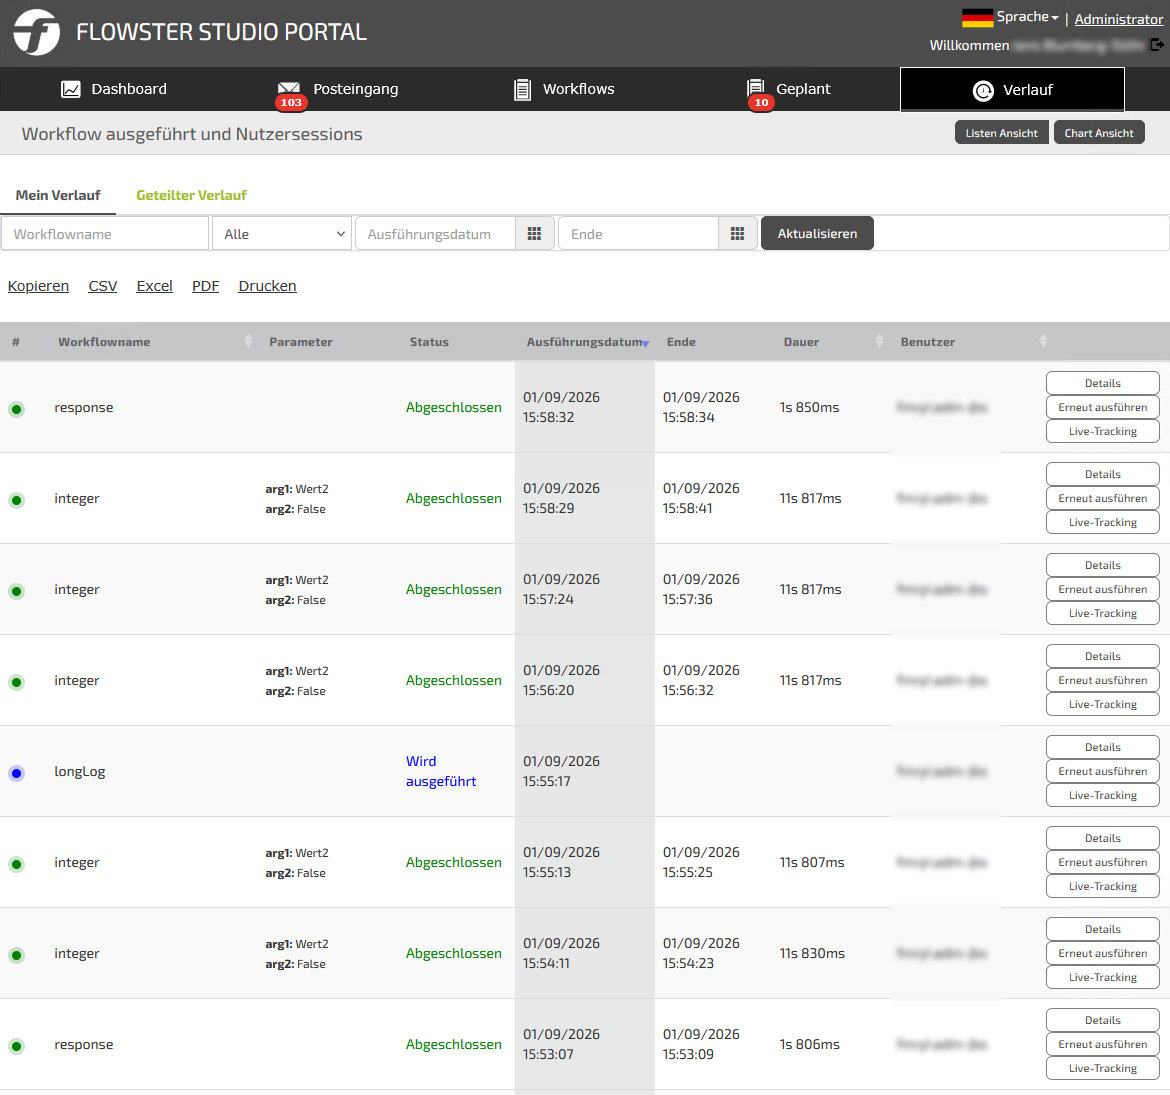Click the 11s 830ms duration cell

(x=813, y=953)
